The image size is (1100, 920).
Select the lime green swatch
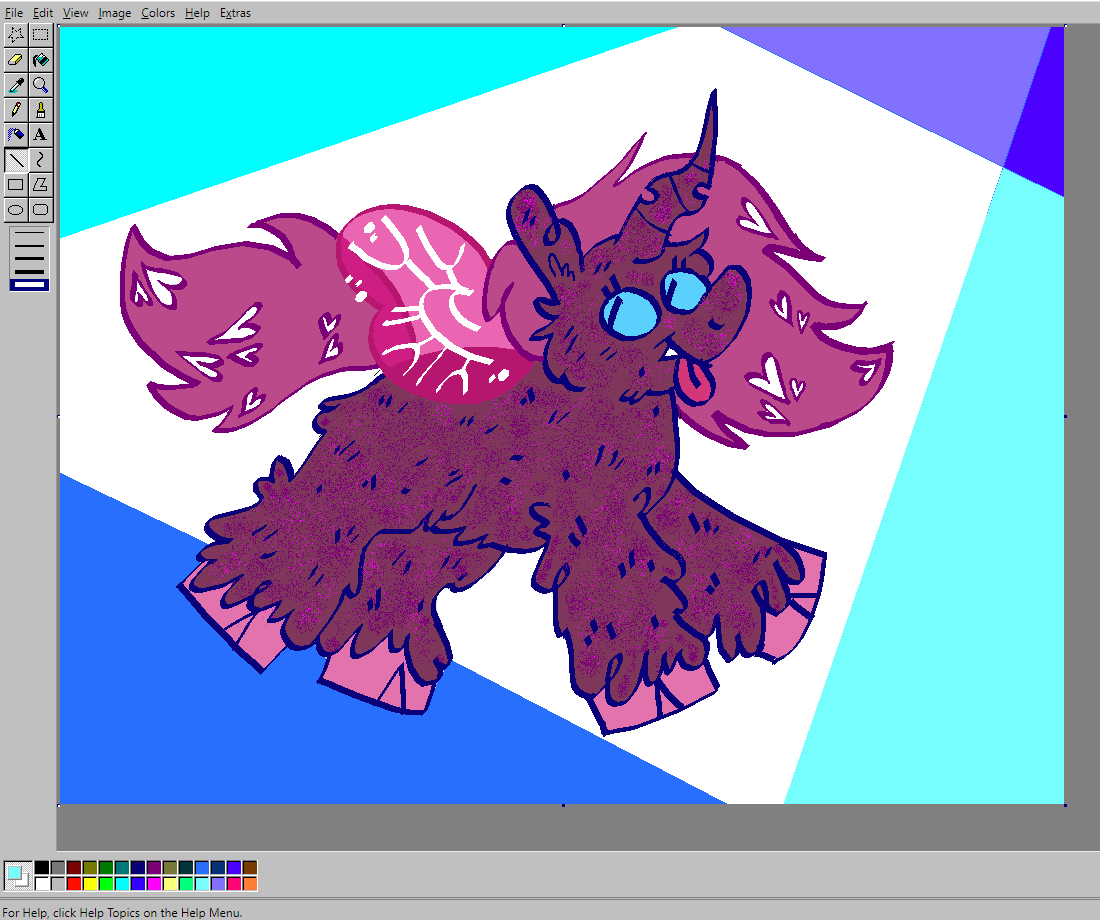coord(106,884)
